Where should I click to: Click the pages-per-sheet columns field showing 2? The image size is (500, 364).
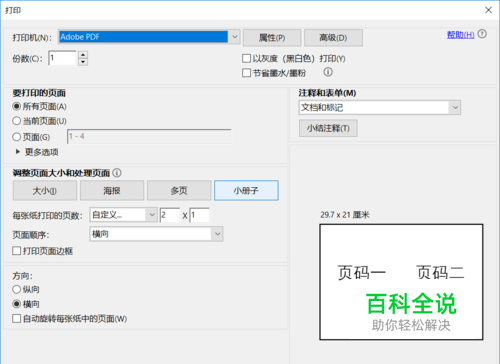(170, 215)
